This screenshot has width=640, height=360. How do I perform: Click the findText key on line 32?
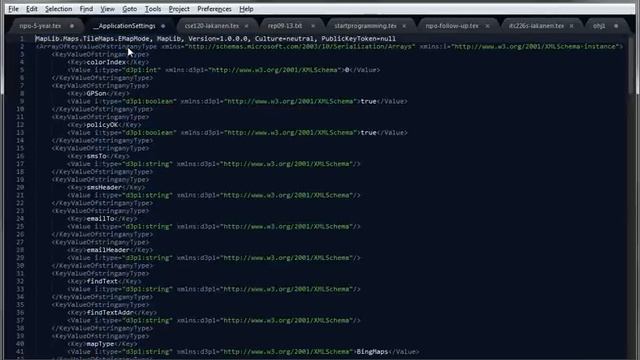coord(102,281)
